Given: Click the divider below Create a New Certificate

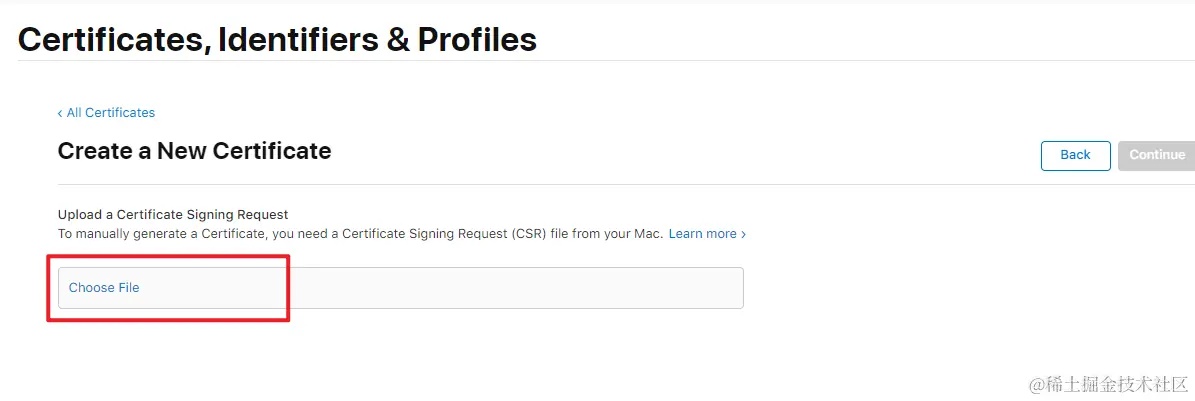Looking at the screenshot, I should (600, 184).
